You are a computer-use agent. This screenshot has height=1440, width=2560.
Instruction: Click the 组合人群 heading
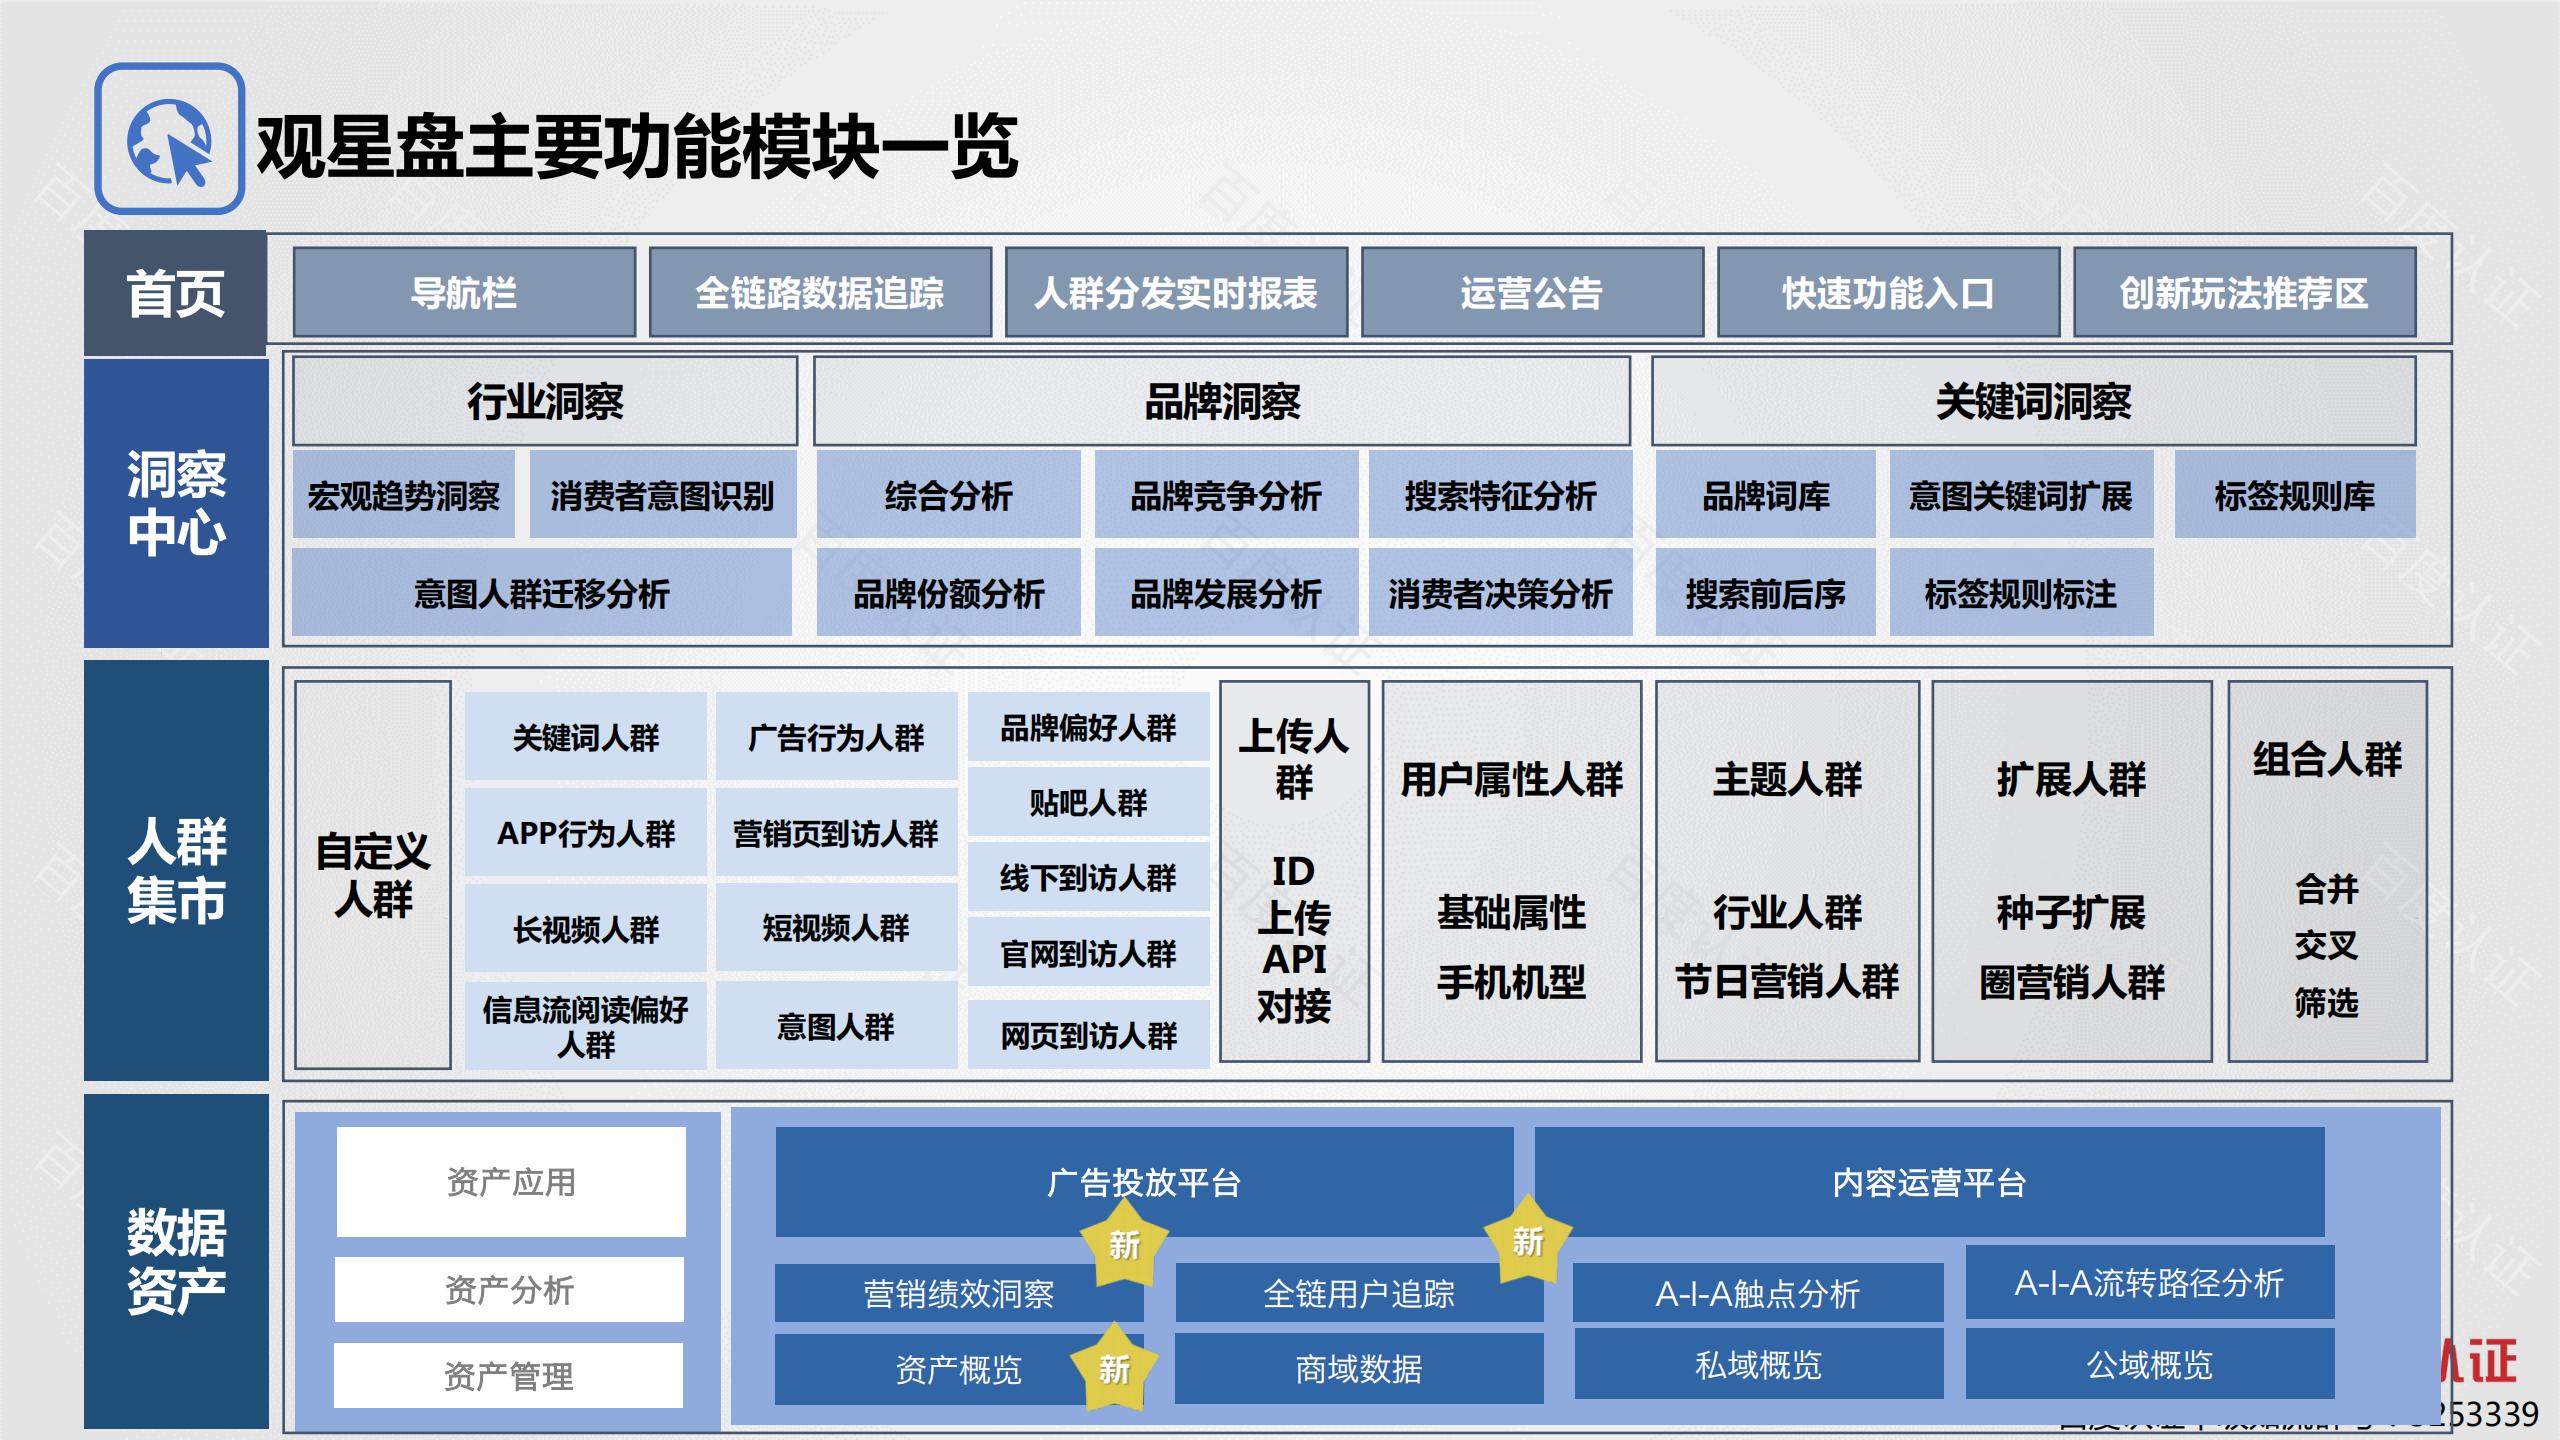(x=2327, y=759)
